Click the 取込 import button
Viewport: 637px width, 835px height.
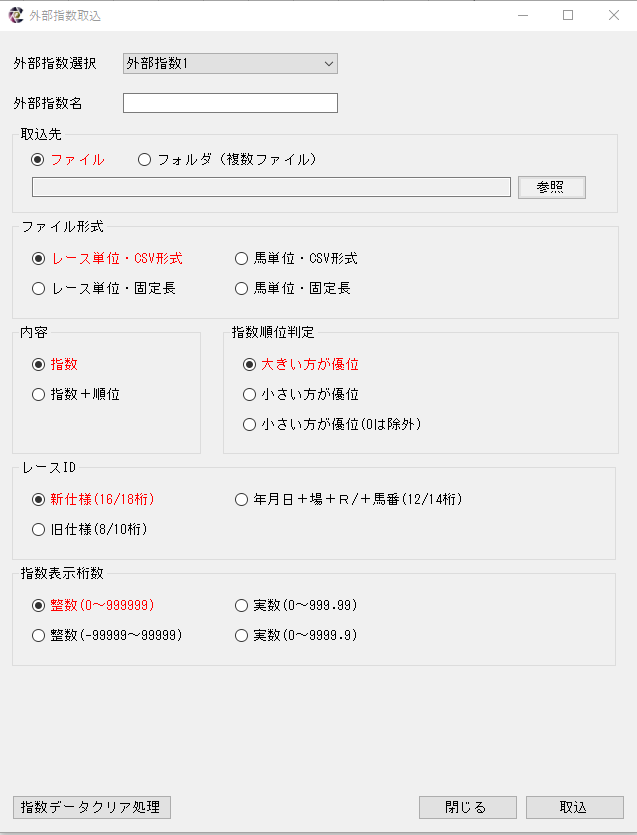coord(574,807)
